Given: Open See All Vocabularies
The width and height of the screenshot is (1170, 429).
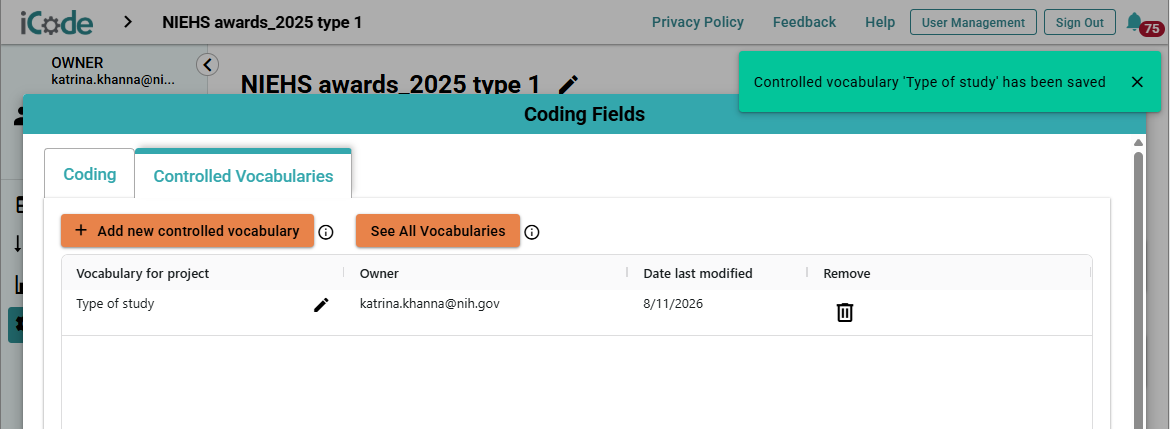Looking at the screenshot, I should (438, 231).
